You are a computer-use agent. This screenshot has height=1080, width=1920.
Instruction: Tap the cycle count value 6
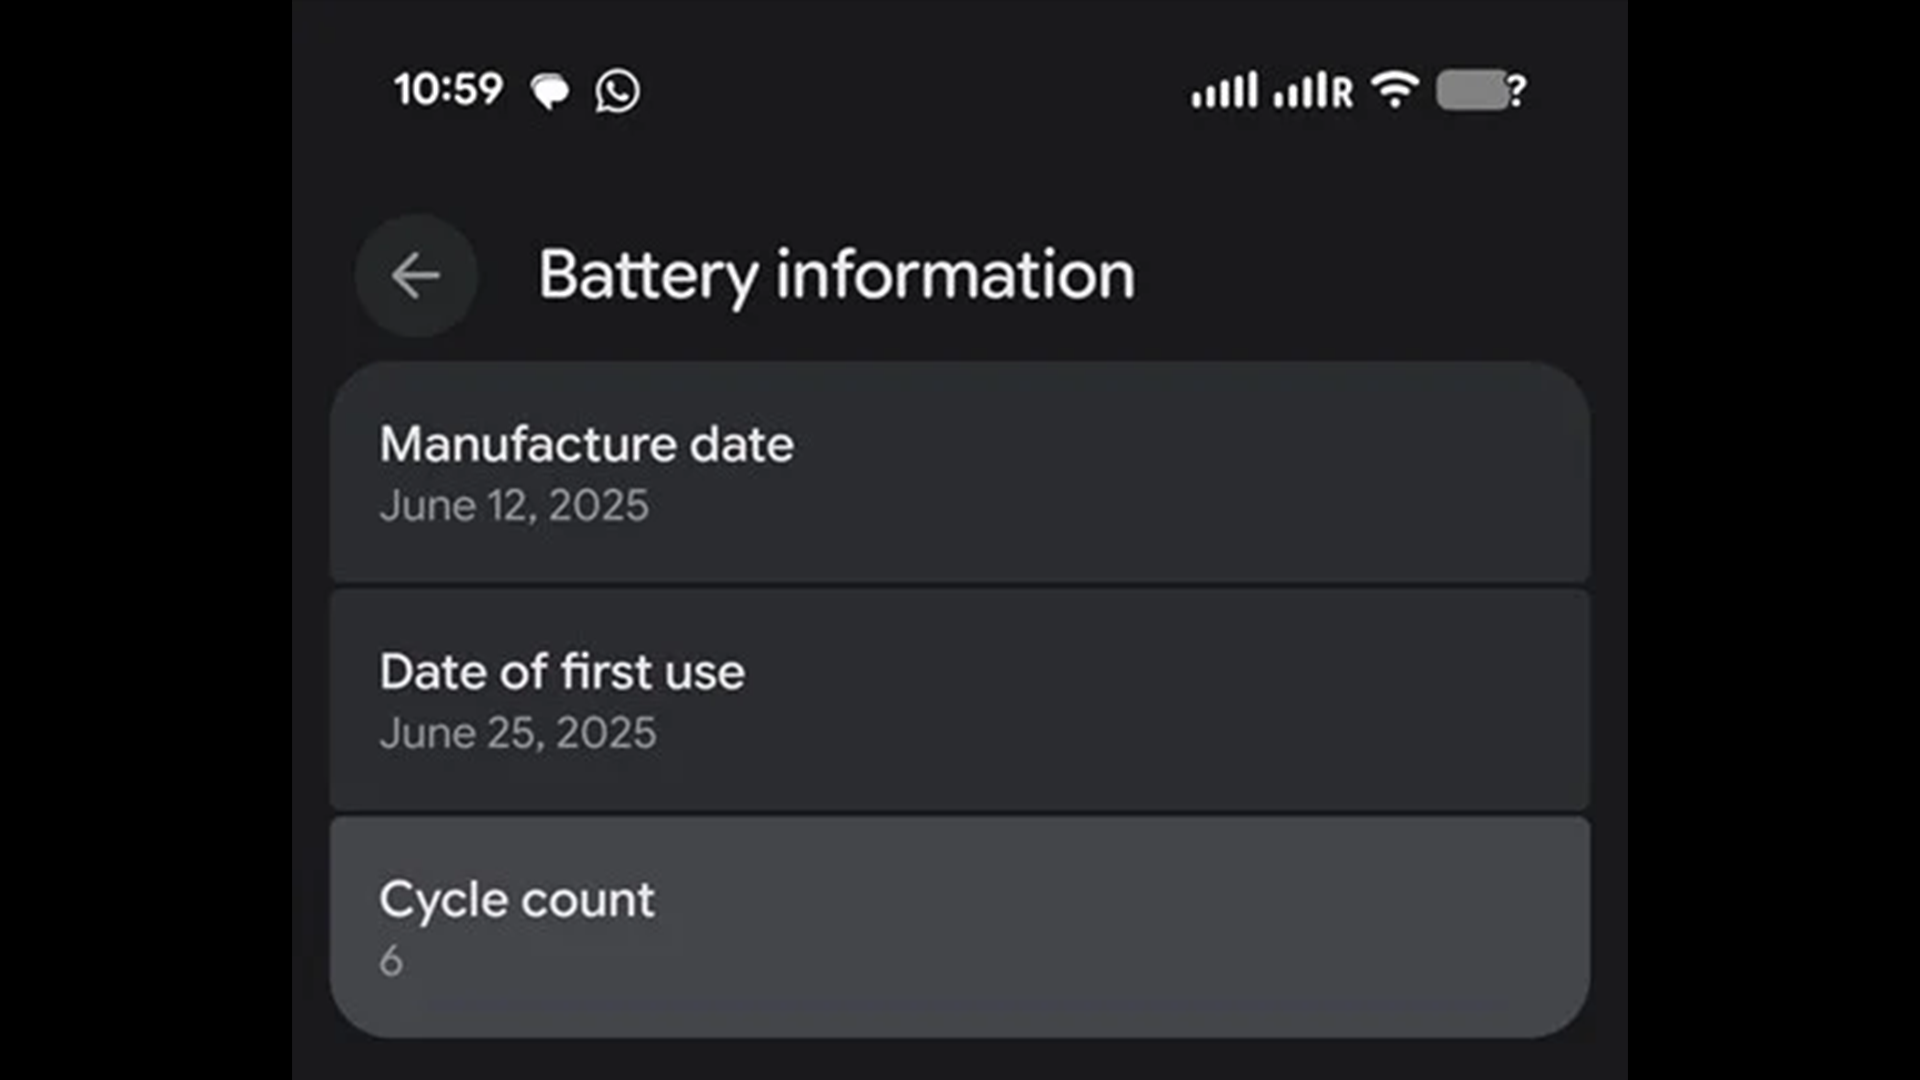click(391, 961)
